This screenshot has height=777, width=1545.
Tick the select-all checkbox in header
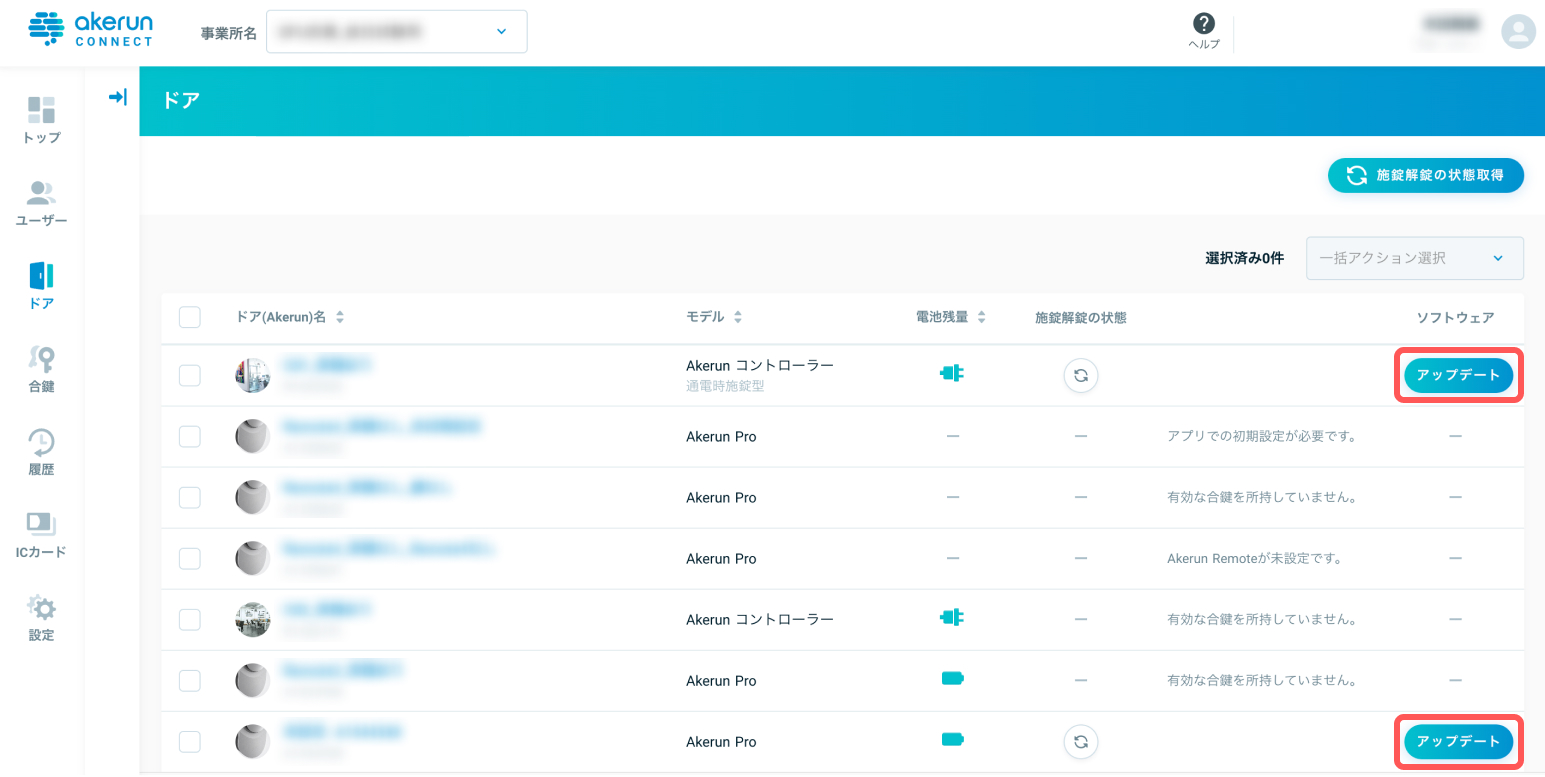click(x=190, y=317)
